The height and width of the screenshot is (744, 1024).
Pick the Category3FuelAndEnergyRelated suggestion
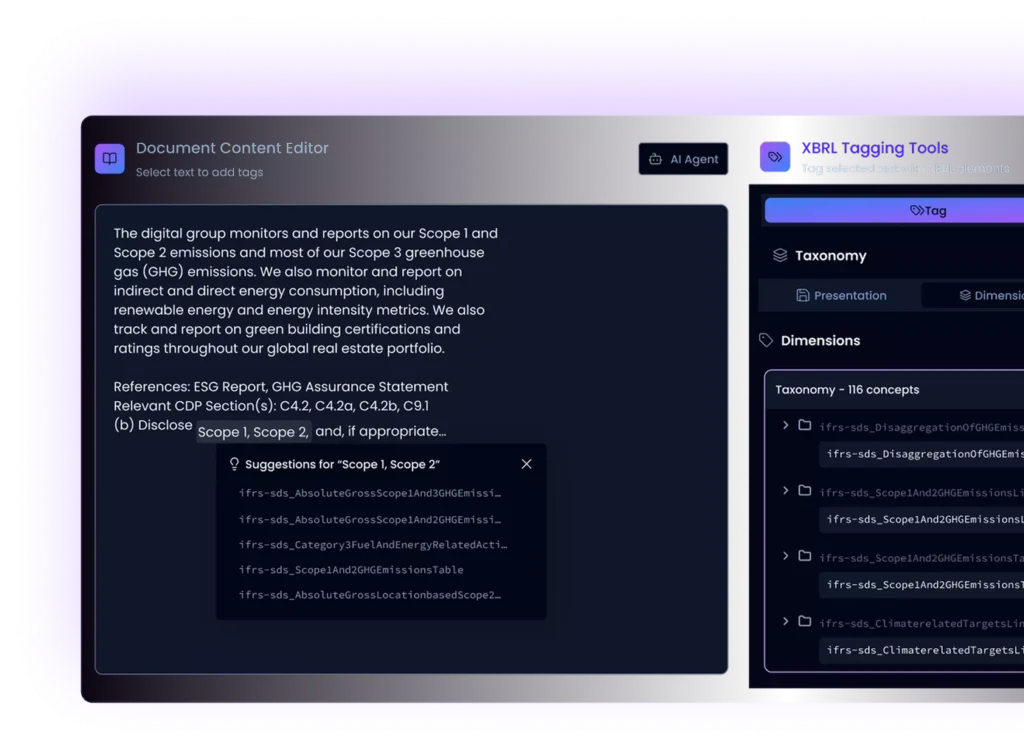372,545
